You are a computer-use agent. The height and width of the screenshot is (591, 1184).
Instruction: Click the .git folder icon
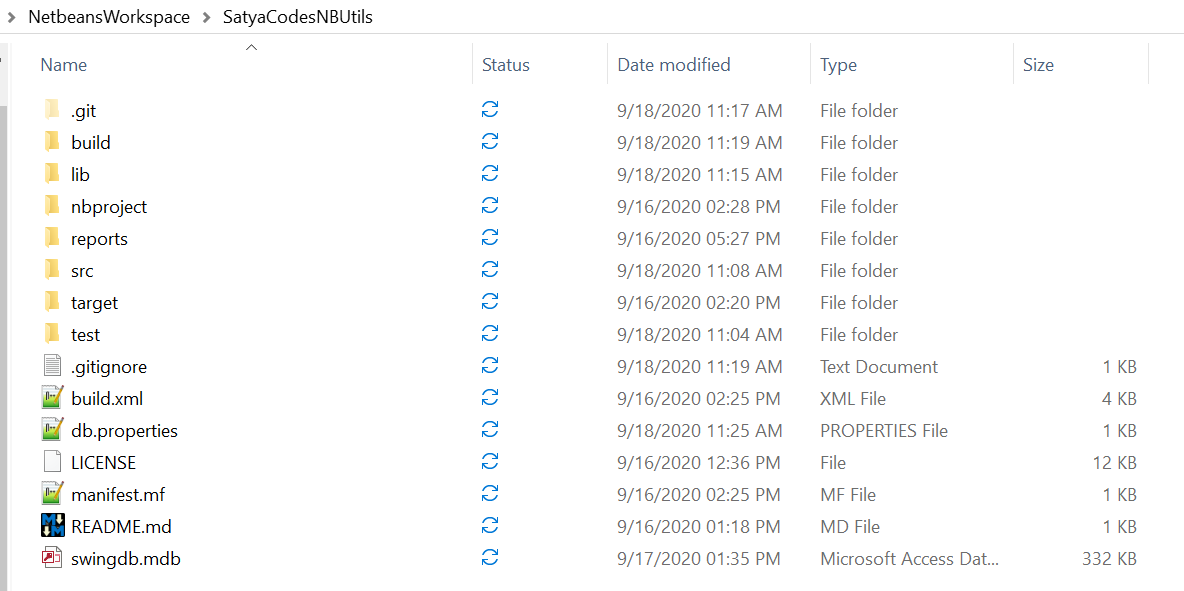52,110
